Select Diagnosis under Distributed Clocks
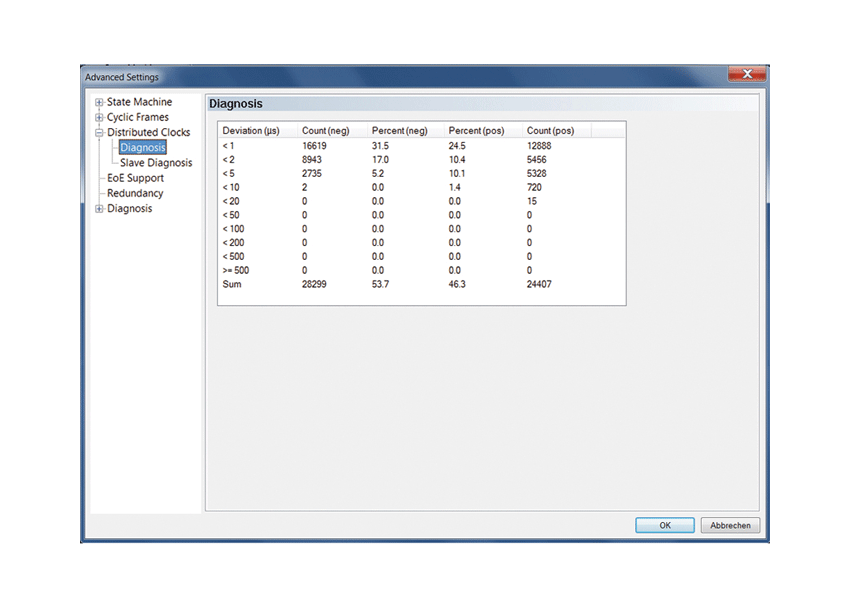The image size is (850, 608). coord(143,147)
